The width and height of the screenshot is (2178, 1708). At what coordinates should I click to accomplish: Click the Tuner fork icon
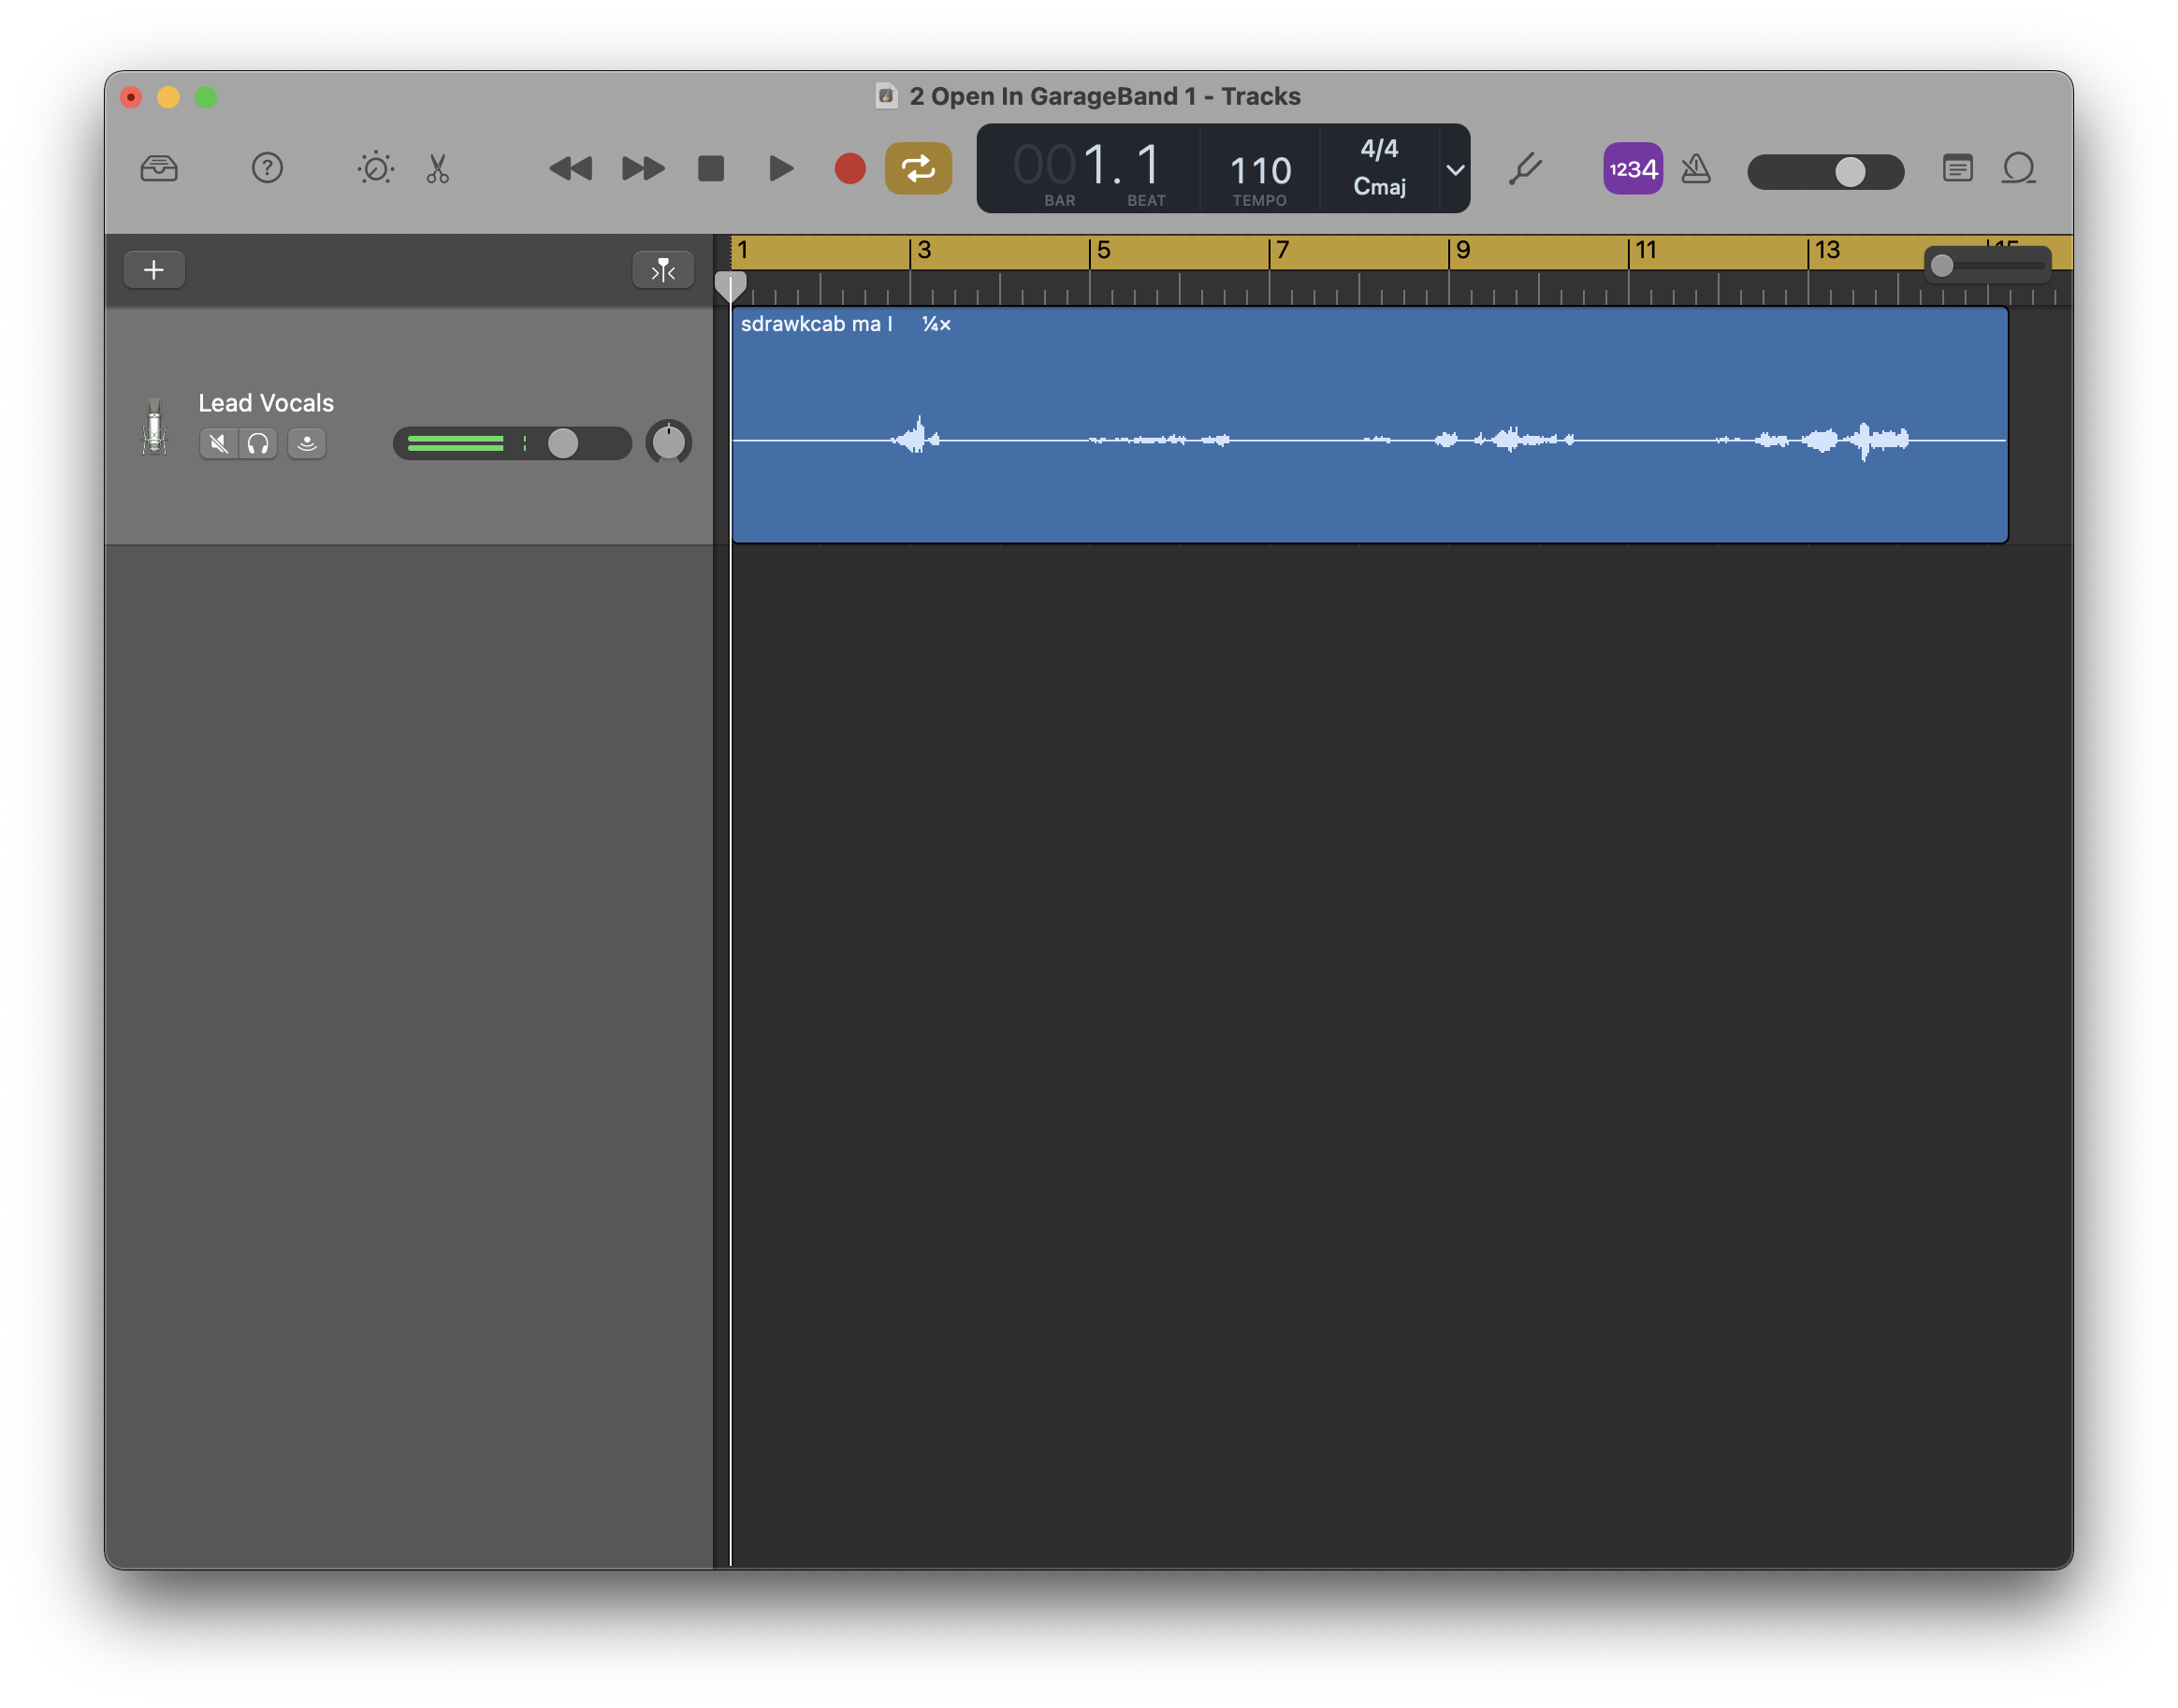[1525, 168]
